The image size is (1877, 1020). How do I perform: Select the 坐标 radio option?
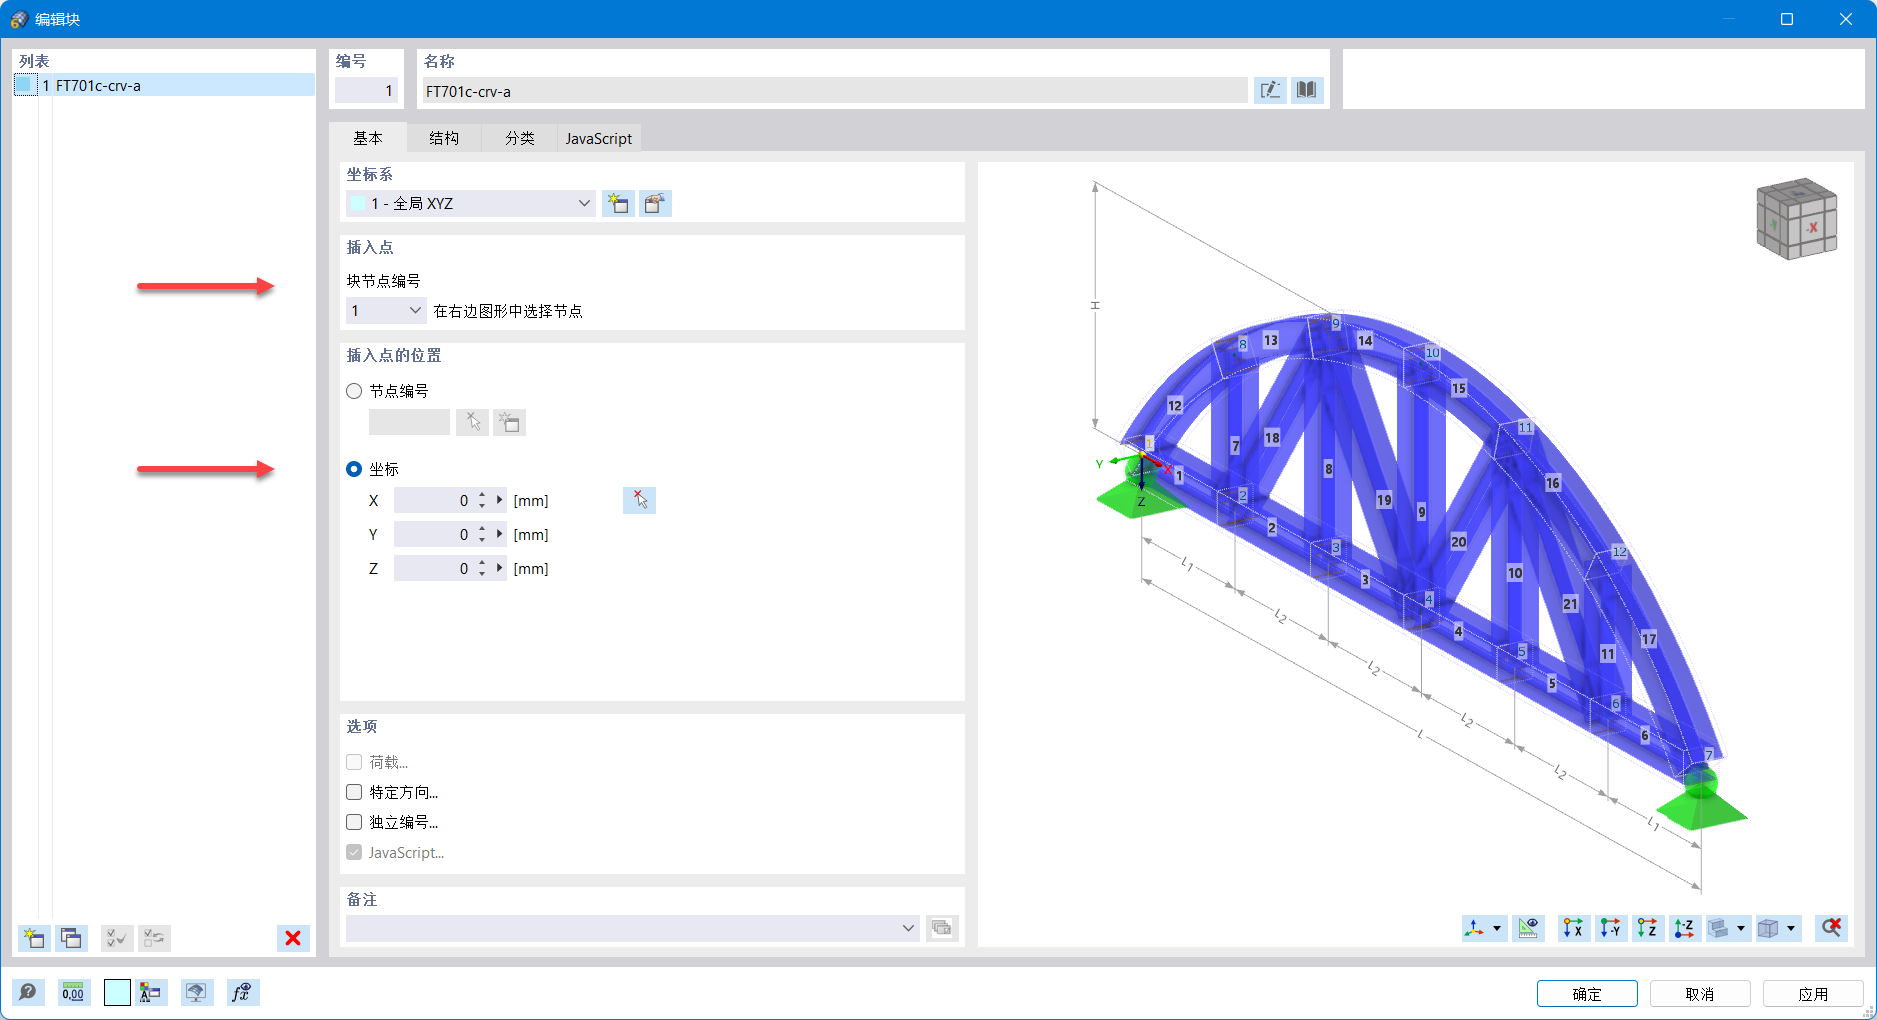pyautogui.click(x=354, y=469)
